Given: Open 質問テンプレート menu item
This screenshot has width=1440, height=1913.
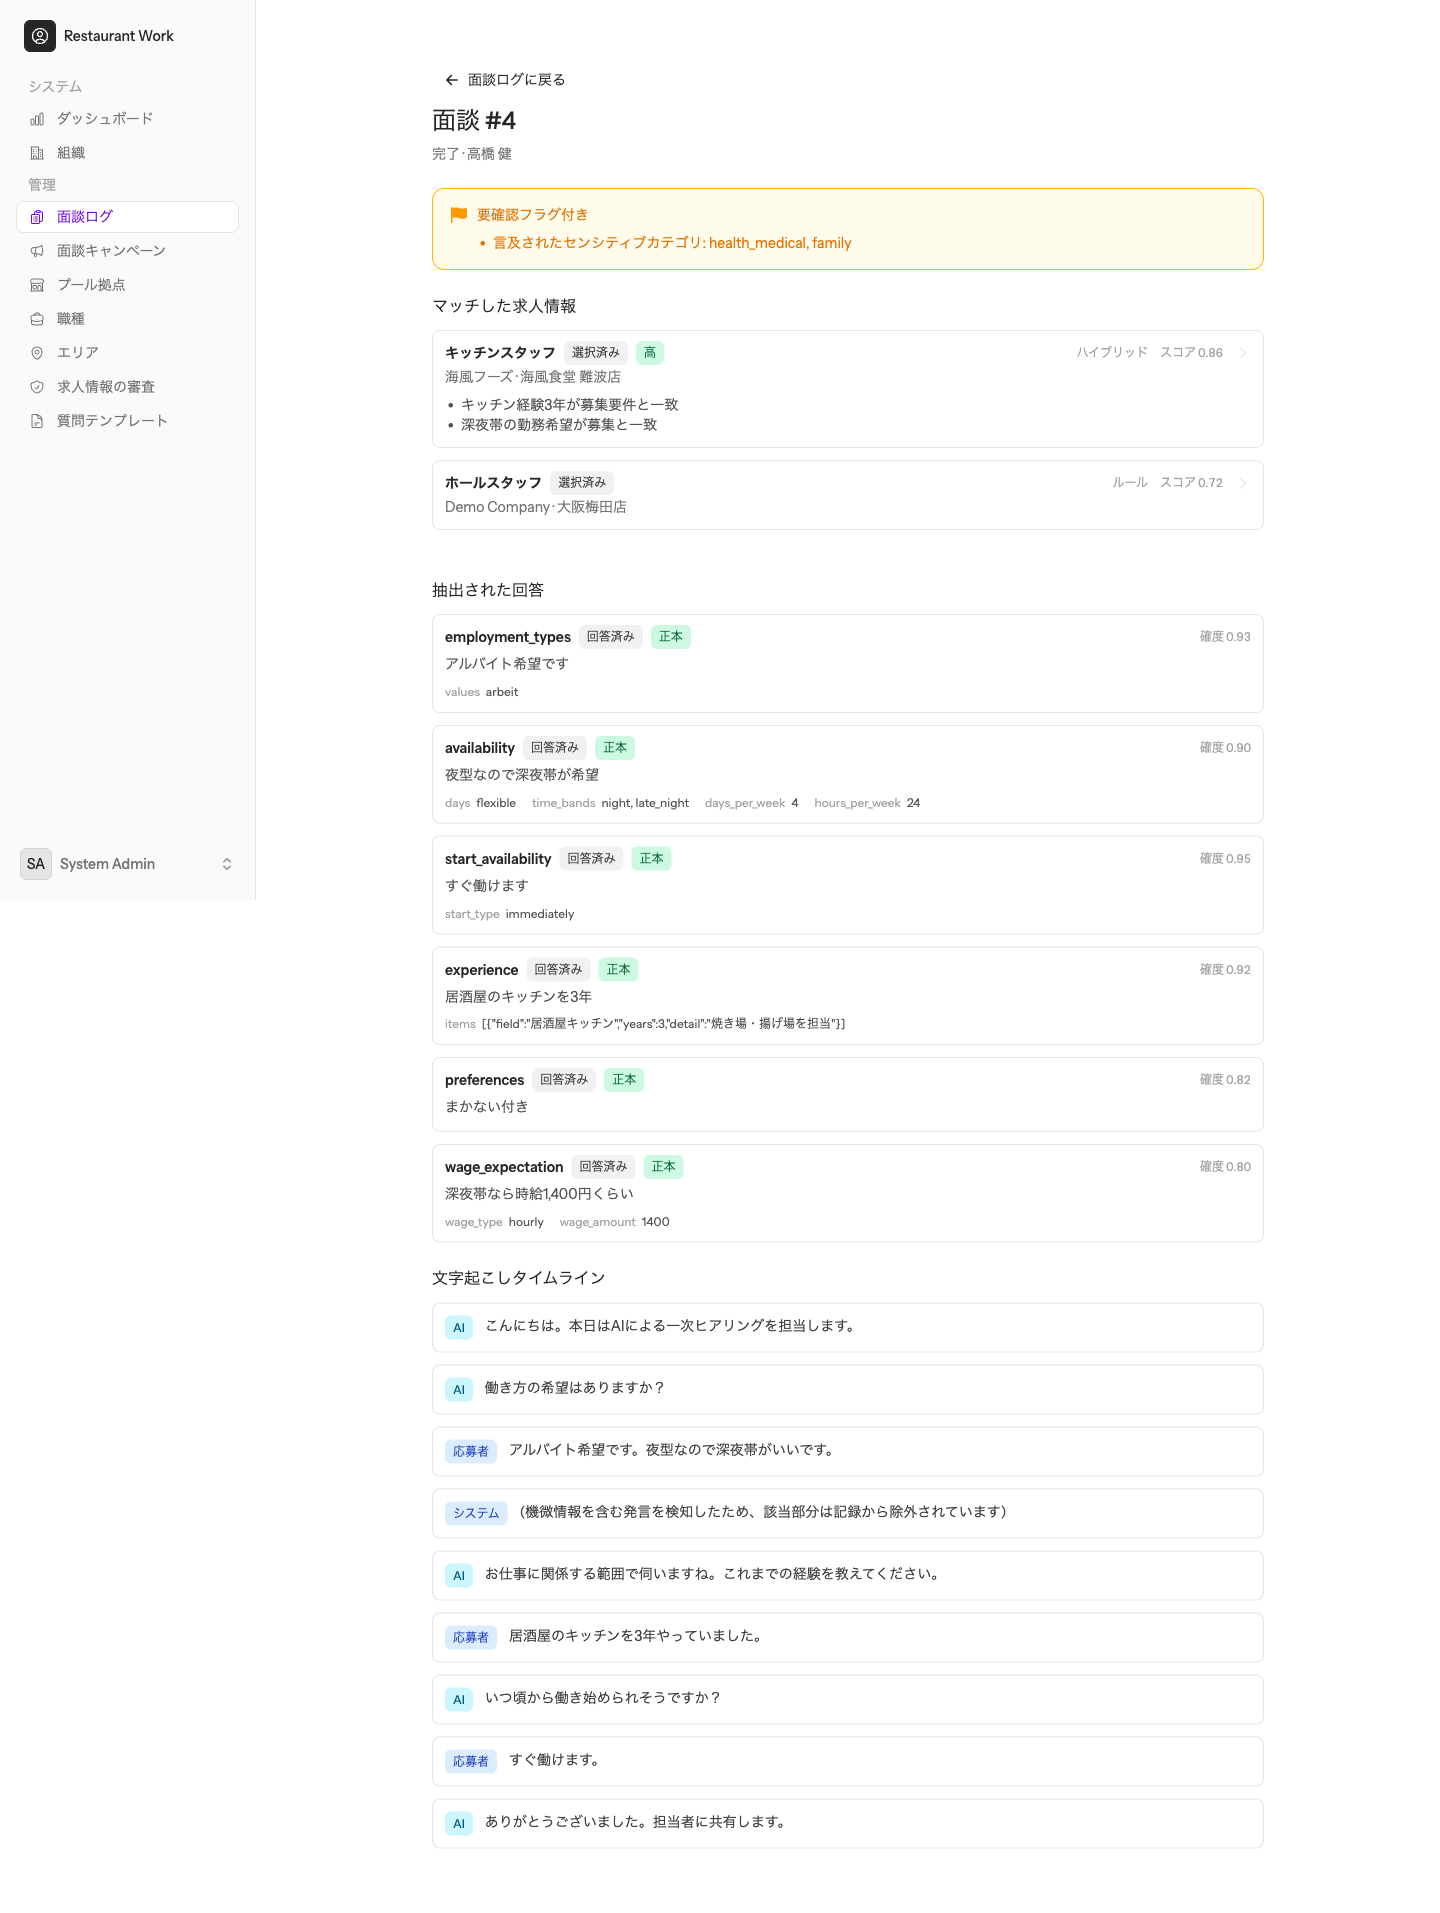Looking at the screenshot, I should [x=127, y=421].
